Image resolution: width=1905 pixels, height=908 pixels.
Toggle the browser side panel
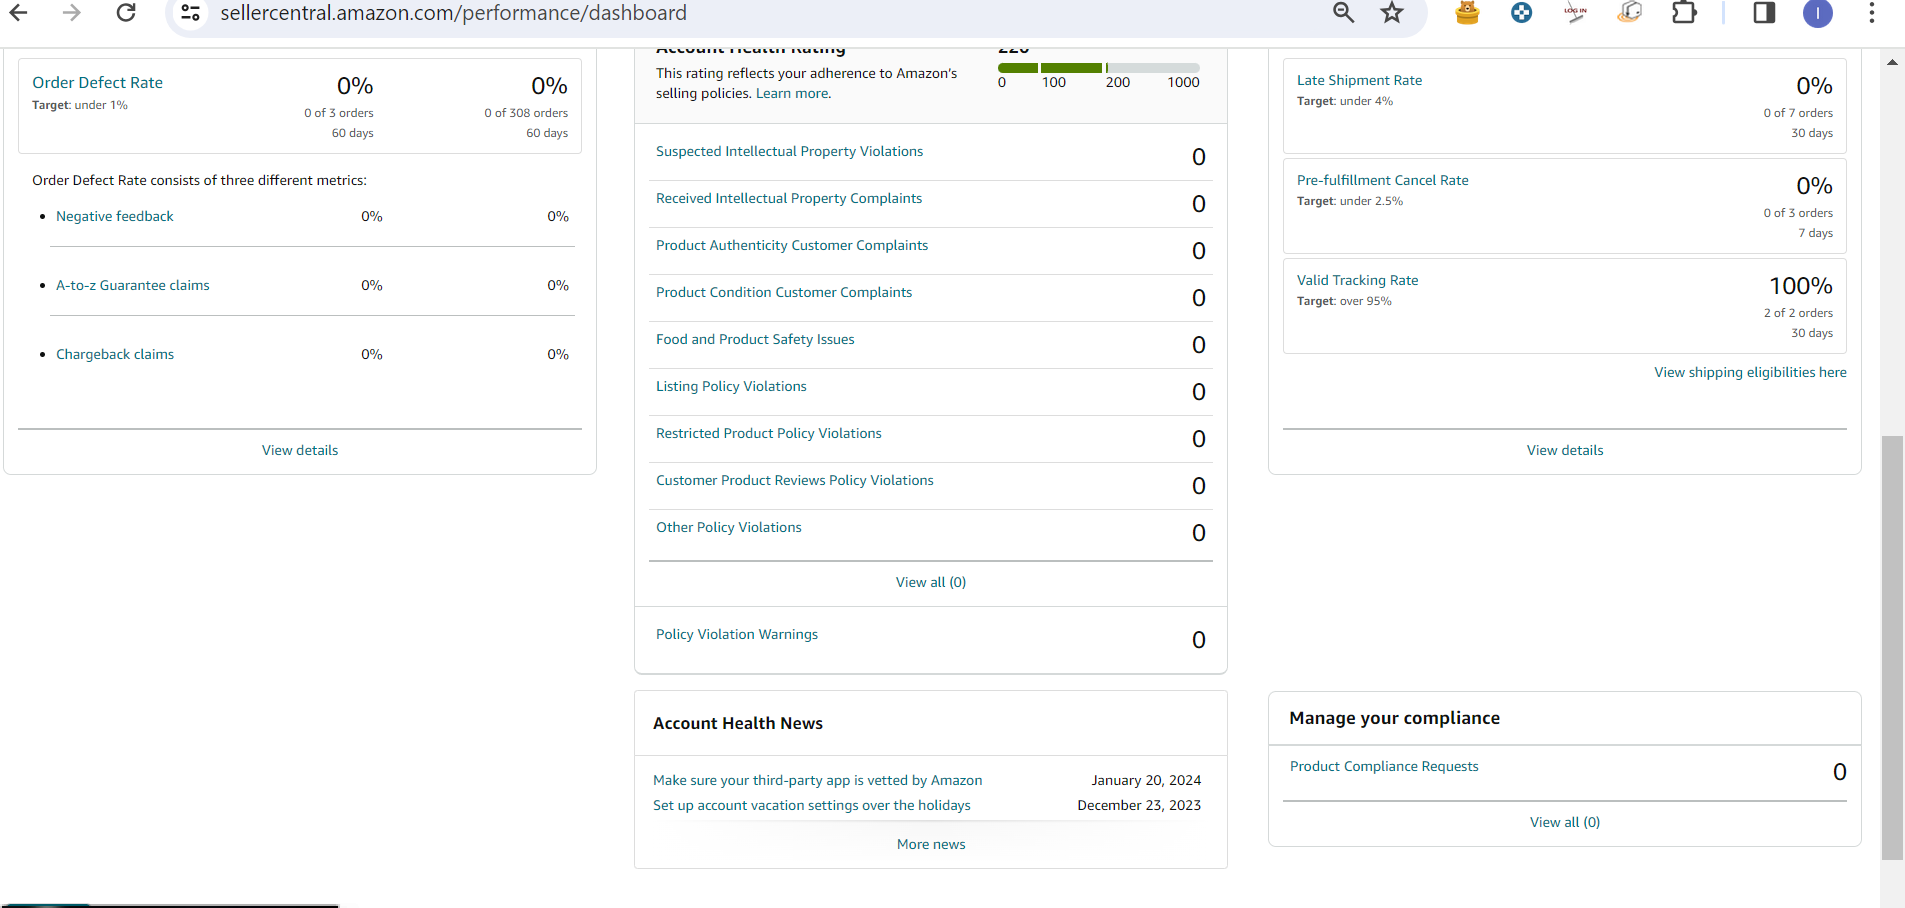coord(1764,13)
